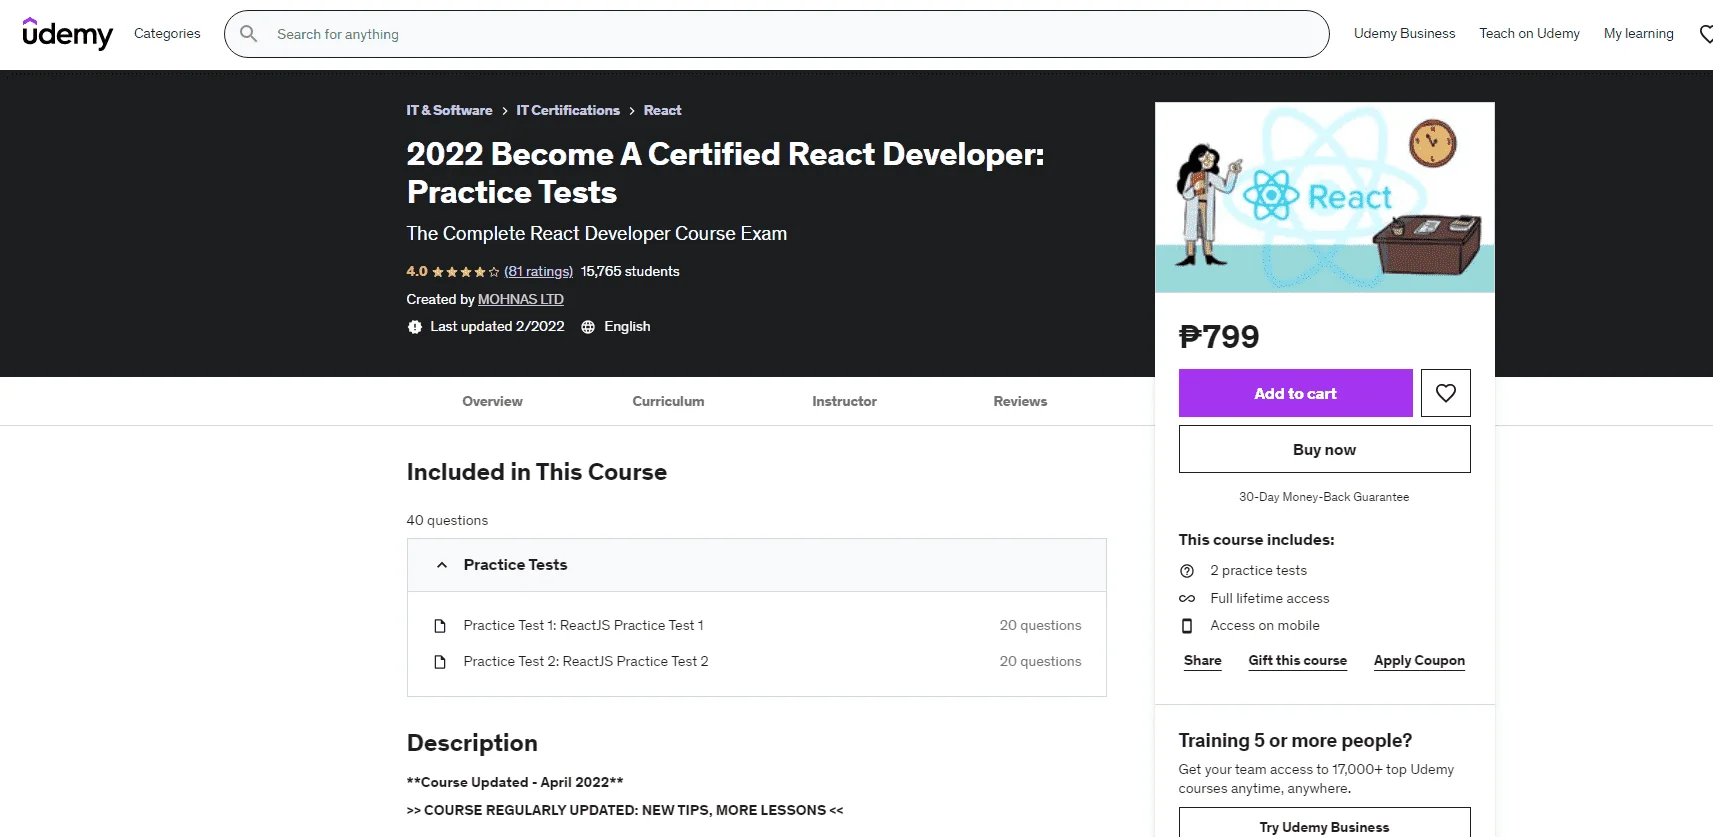1713x837 pixels.
Task: Click the course subtitle text
Action: pyautogui.click(x=596, y=234)
